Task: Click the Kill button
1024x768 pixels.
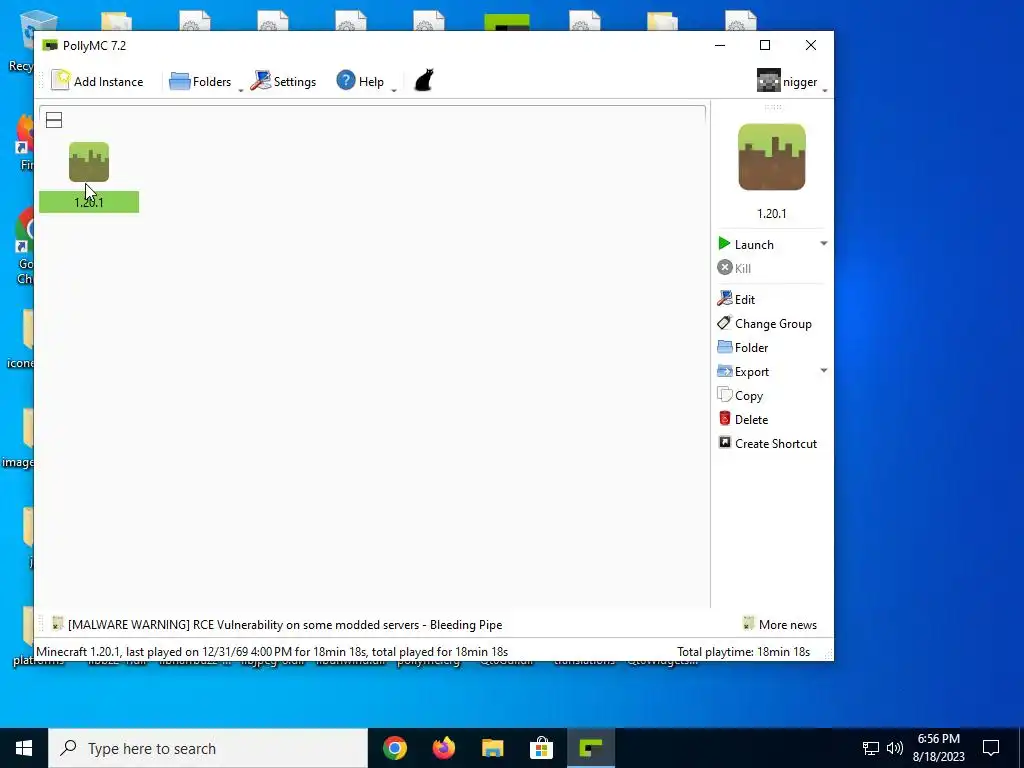Action: coord(734,268)
